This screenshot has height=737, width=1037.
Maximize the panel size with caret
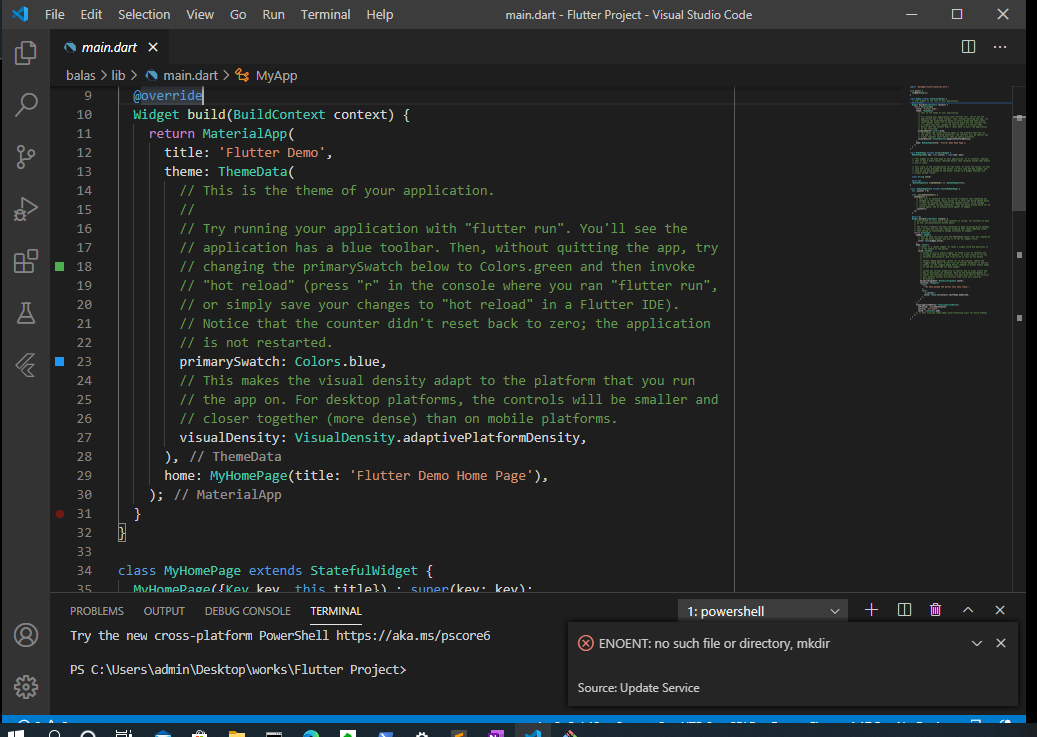[968, 610]
